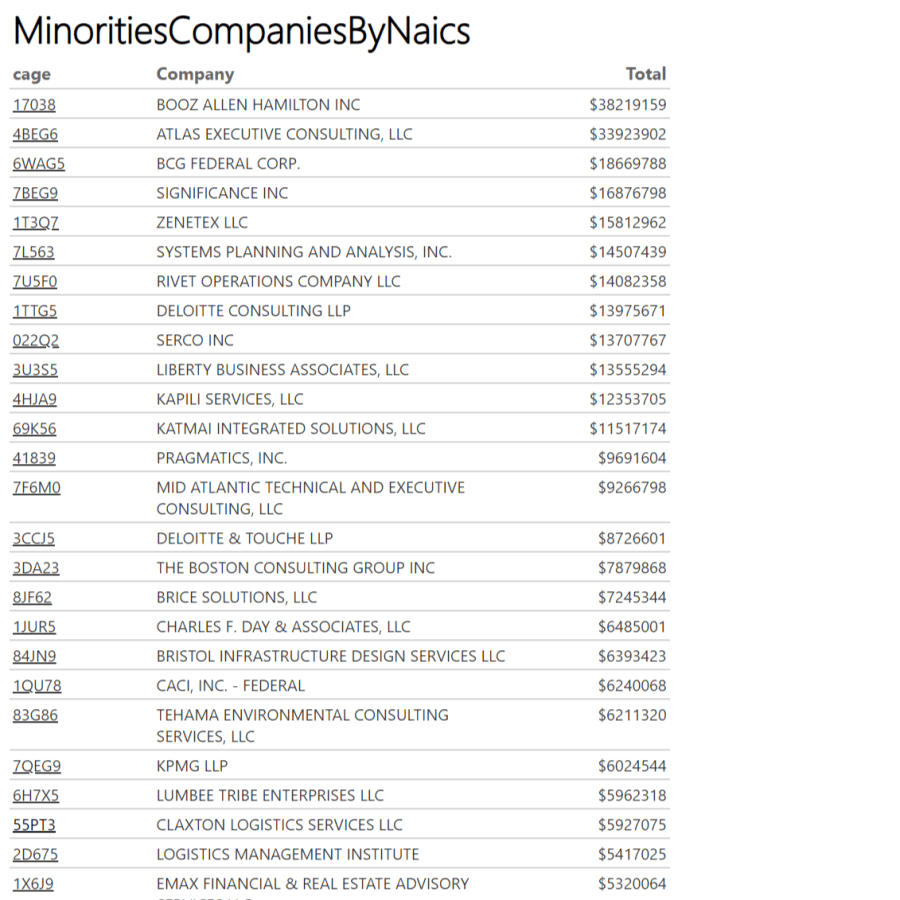Image resolution: width=900 pixels, height=900 pixels.
Task: Select the BOOZ ALLEN HAMILTON INC cell
Action: (x=258, y=105)
